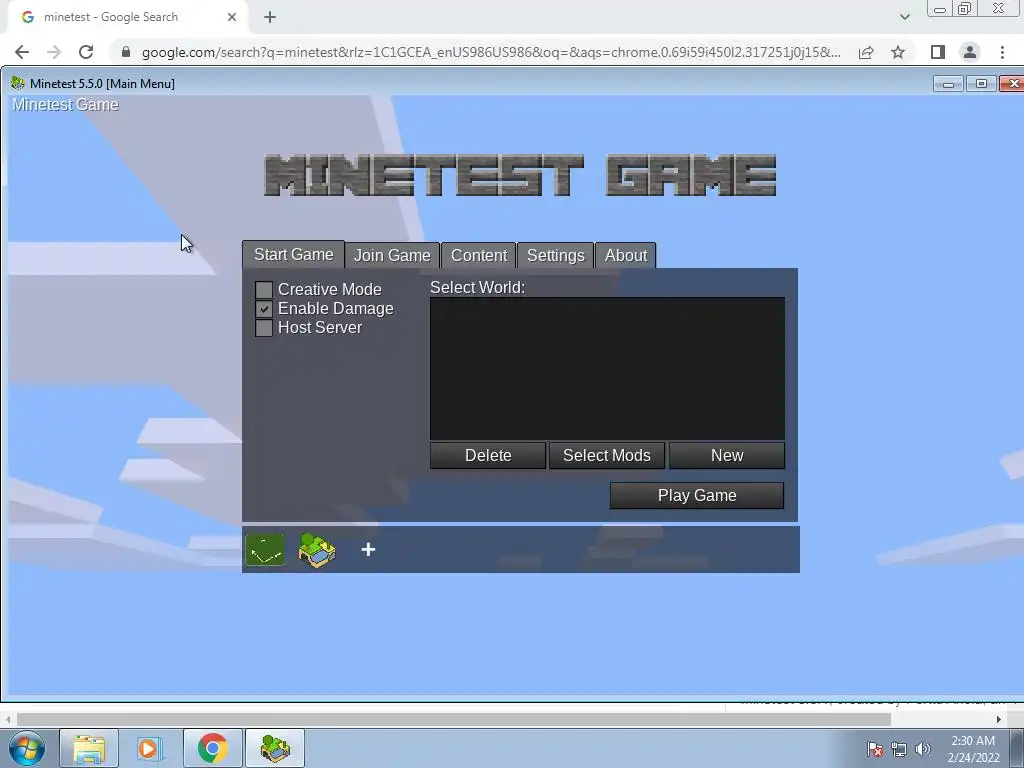The height and width of the screenshot is (768, 1024).
Task: Select the Development Test game icon
Action: click(x=265, y=549)
